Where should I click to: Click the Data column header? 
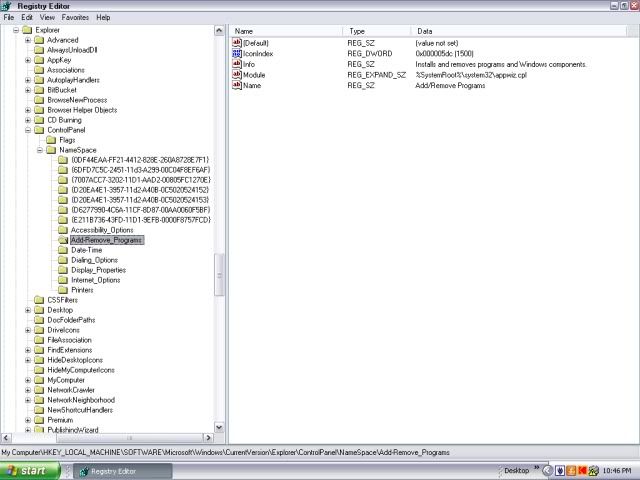point(519,31)
